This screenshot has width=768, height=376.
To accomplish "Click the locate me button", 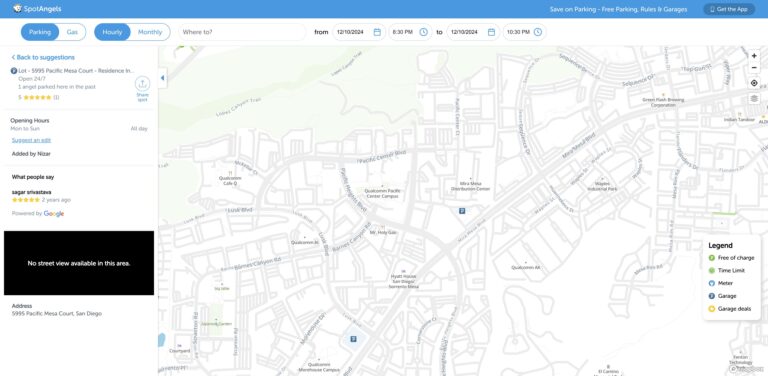I will pyautogui.click(x=754, y=83).
